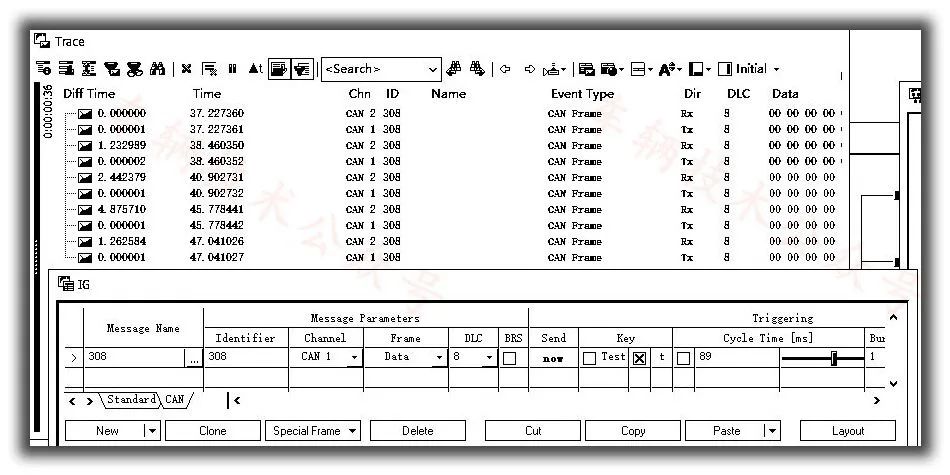Image resolution: width=950 pixels, height=475 pixels.
Task: Click the font size A icon
Action: click(666, 69)
